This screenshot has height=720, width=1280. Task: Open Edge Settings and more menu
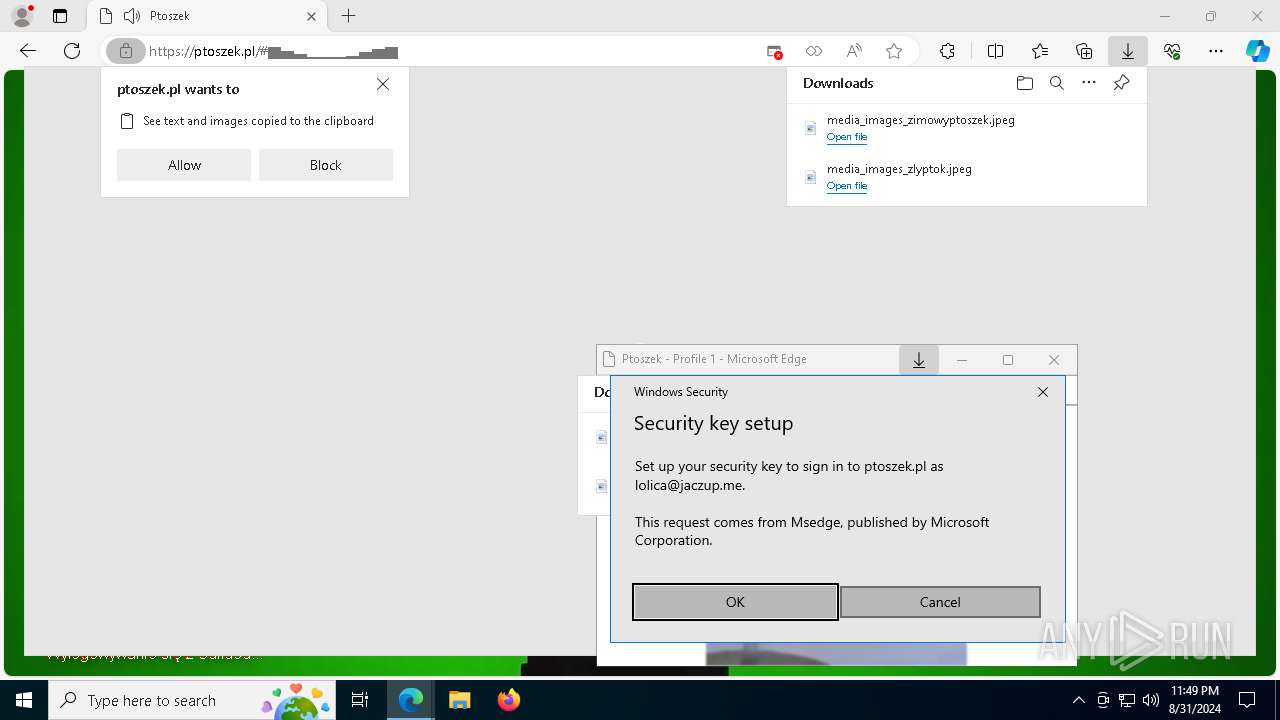click(x=1216, y=51)
